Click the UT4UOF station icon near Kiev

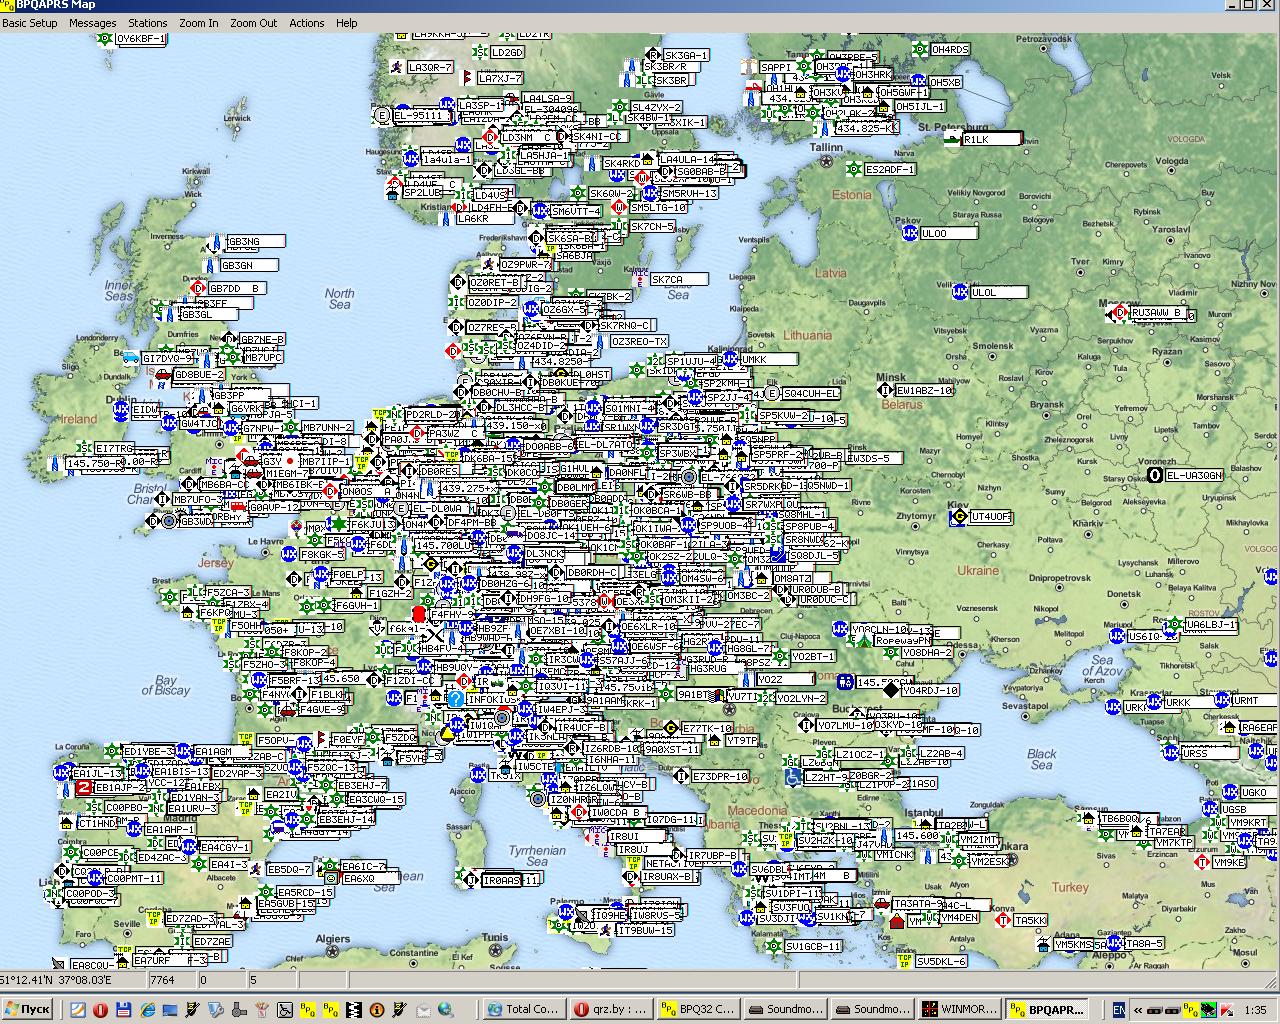958,516
